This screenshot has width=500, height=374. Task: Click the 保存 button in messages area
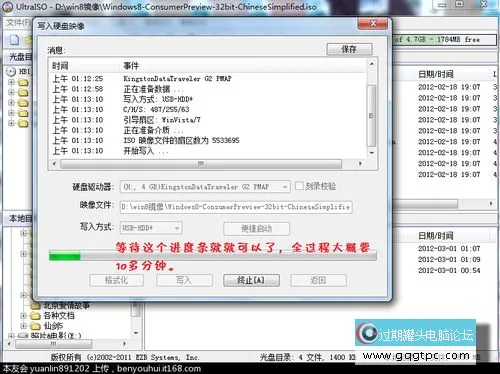[x=349, y=49]
